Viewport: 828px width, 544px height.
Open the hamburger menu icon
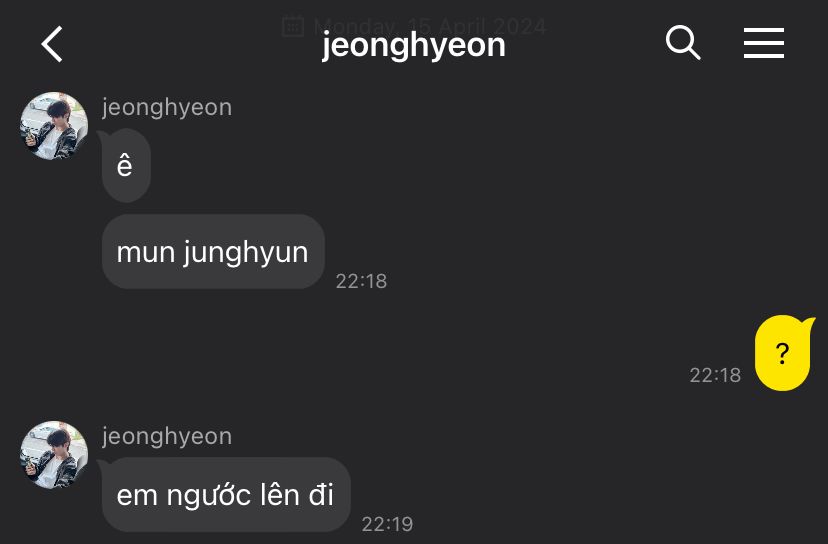tap(764, 43)
